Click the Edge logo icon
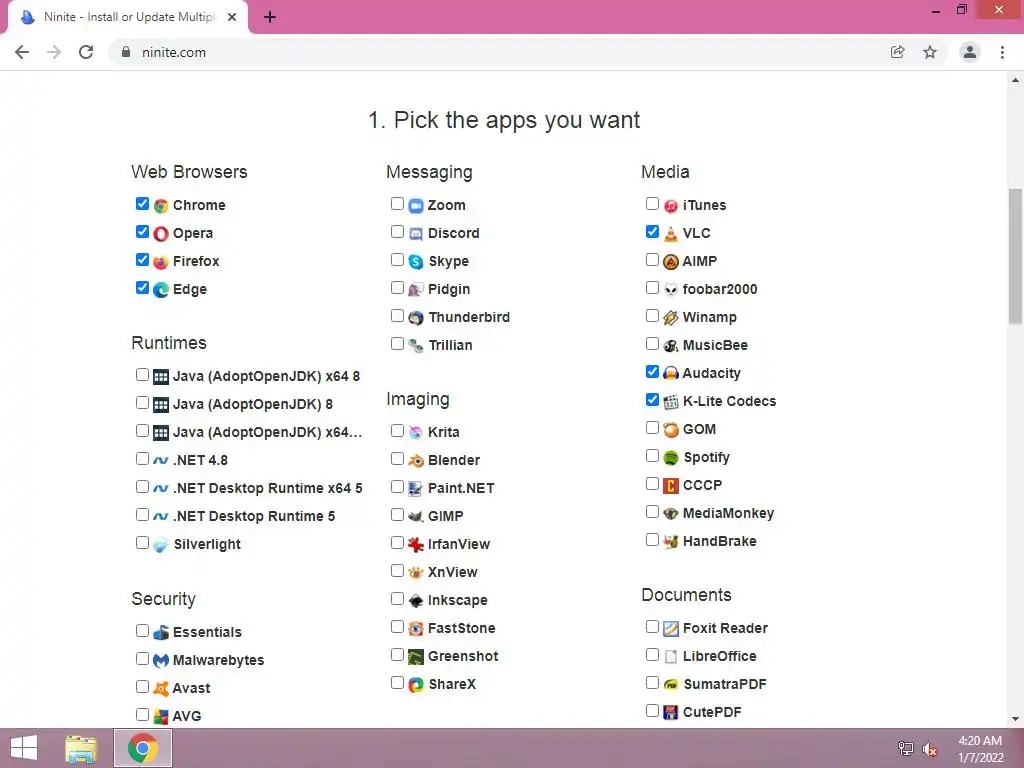 click(161, 289)
